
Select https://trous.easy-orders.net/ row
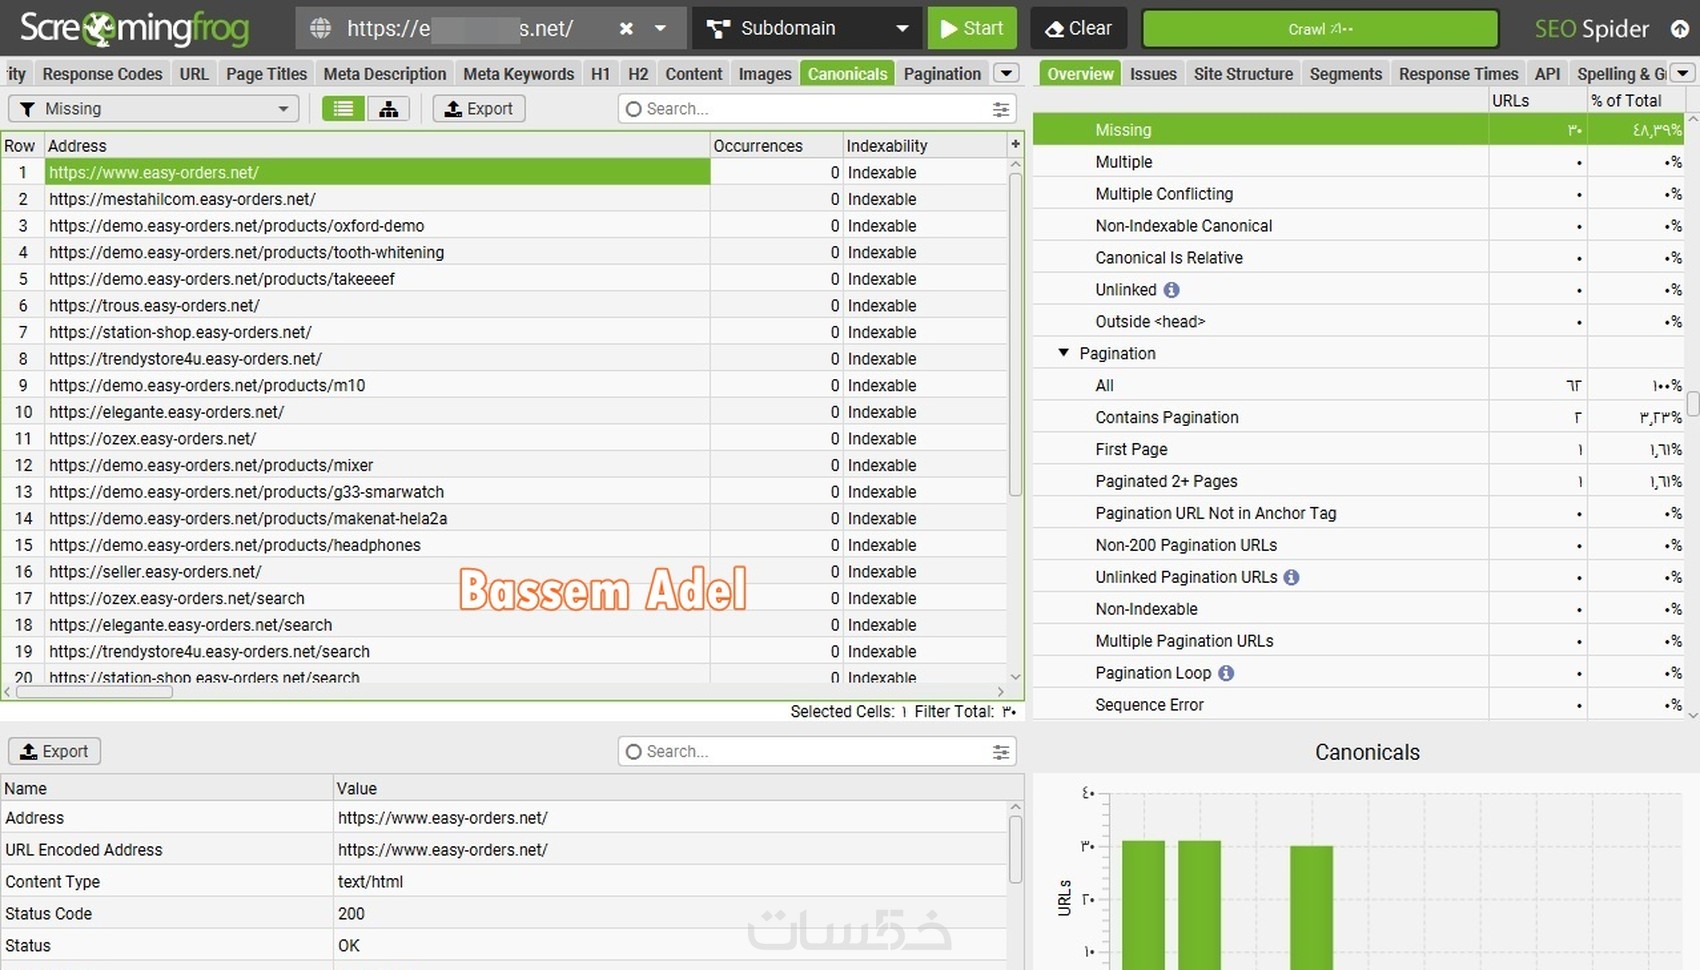tap(504, 305)
